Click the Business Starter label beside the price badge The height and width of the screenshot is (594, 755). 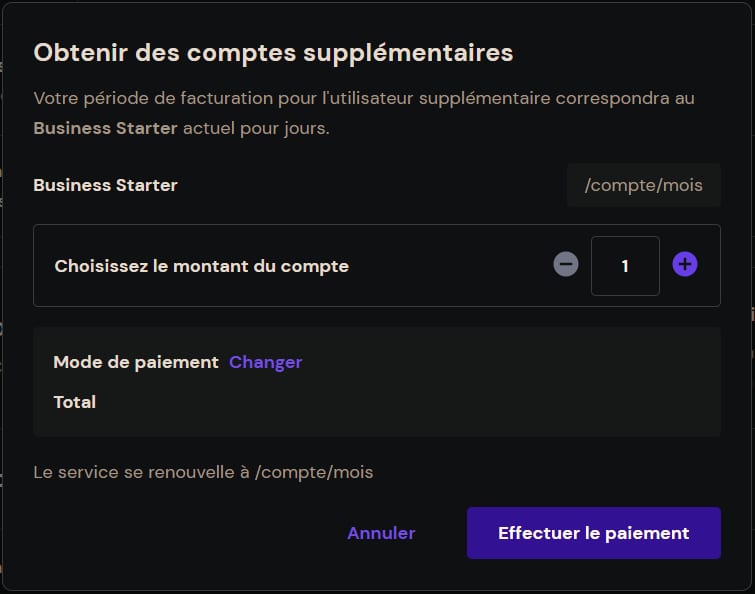[105, 185]
